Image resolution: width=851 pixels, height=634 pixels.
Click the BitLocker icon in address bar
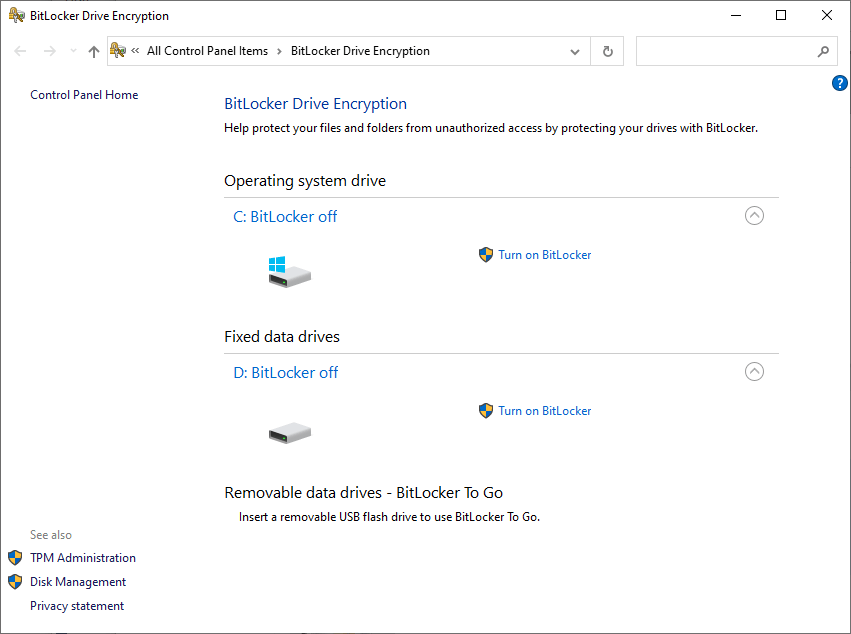118,50
